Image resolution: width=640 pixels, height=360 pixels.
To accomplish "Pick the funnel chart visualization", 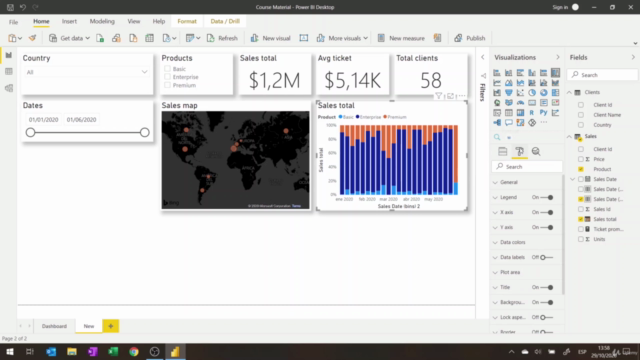I will [509, 93].
